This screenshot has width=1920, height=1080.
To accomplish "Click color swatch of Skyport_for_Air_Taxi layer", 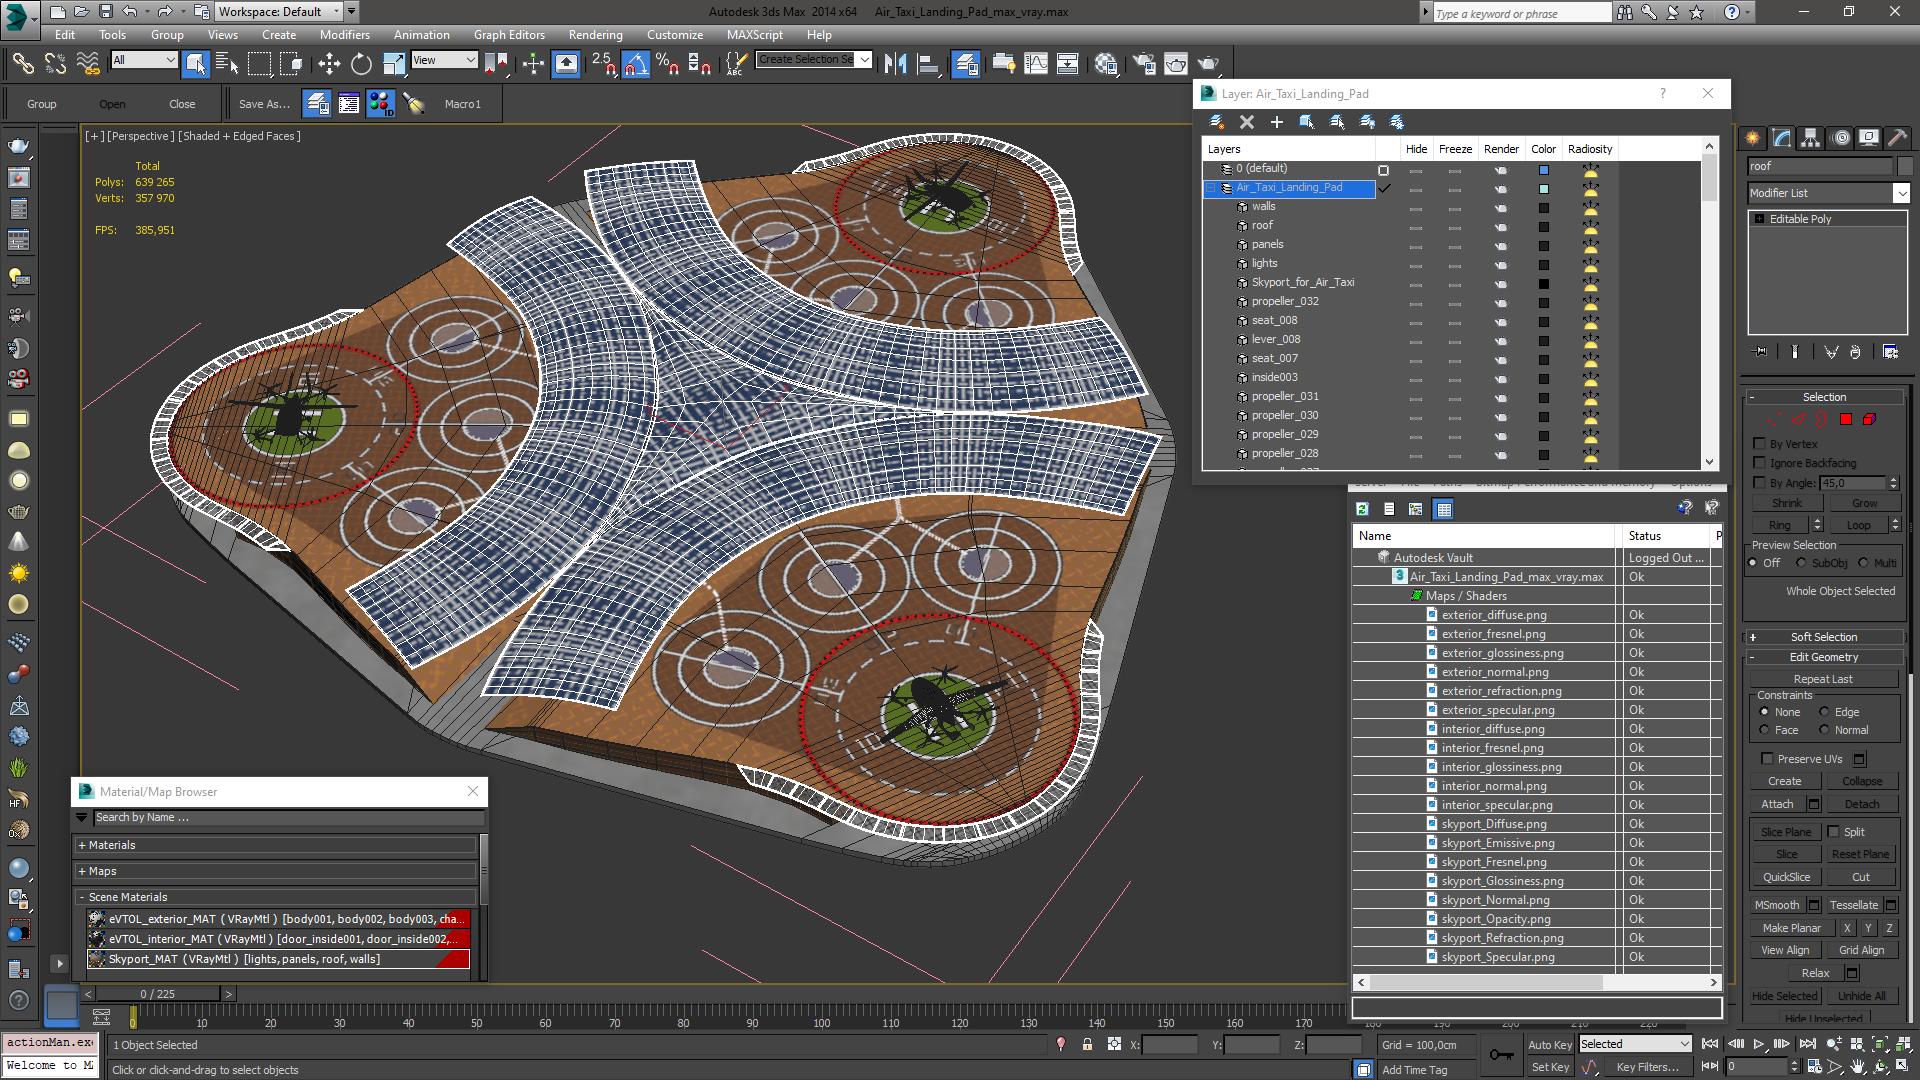I will [x=1544, y=283].
